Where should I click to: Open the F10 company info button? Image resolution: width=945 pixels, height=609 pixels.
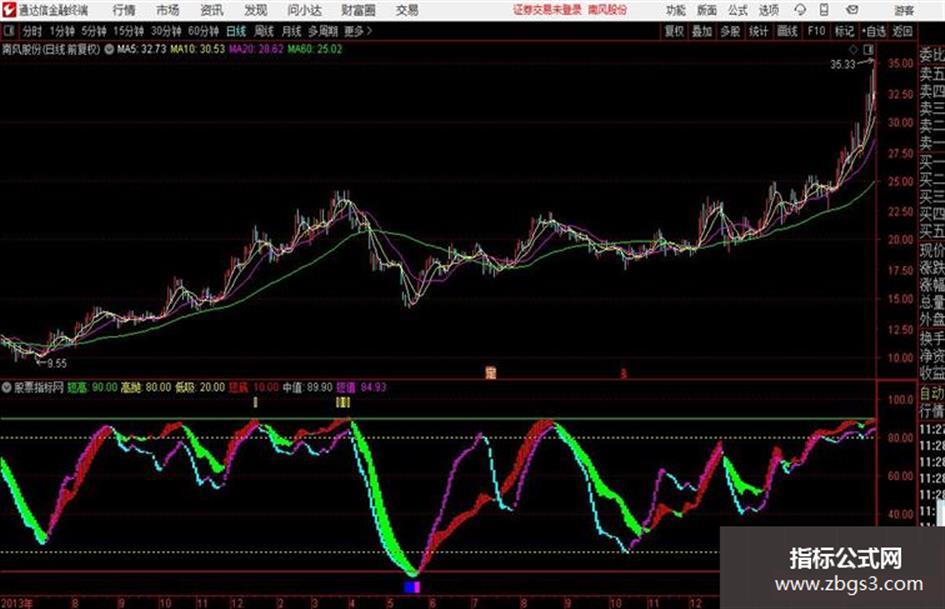[817, 31]
